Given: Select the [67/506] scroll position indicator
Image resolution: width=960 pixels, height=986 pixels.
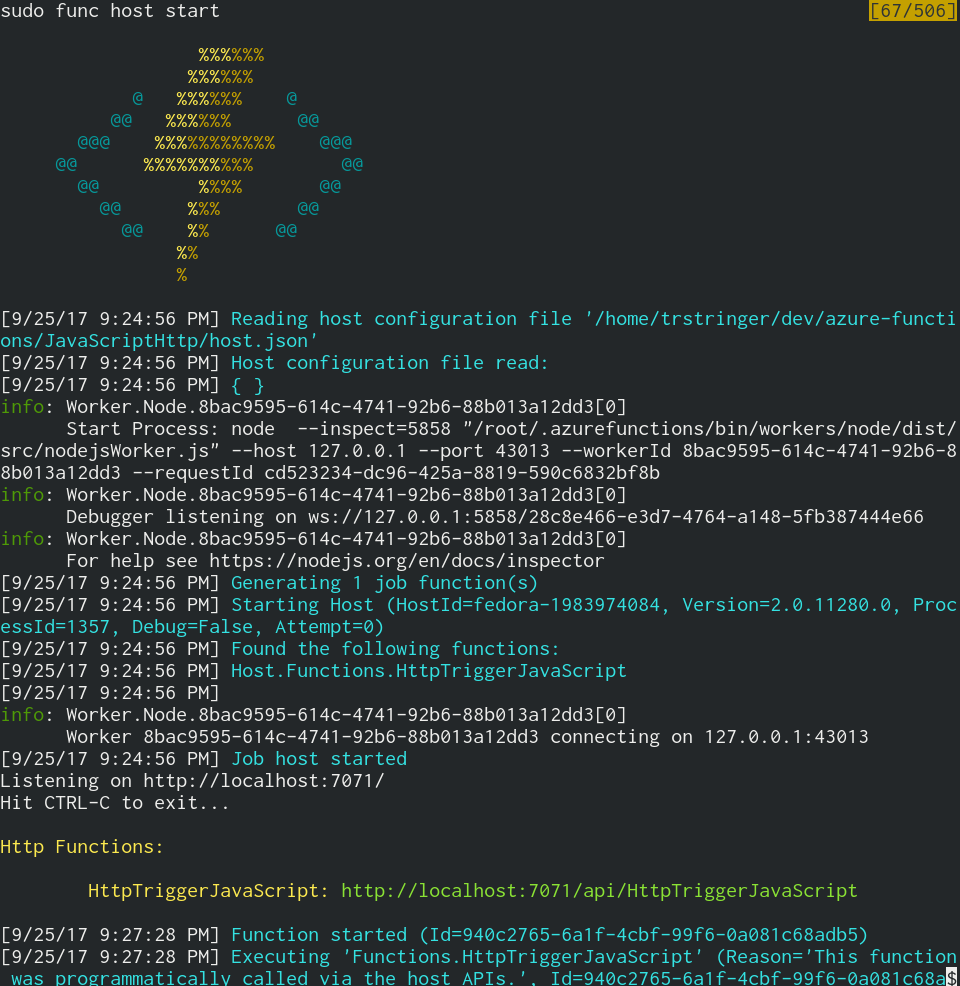Looking at the screenshot, I should click(x=912, y=11).
